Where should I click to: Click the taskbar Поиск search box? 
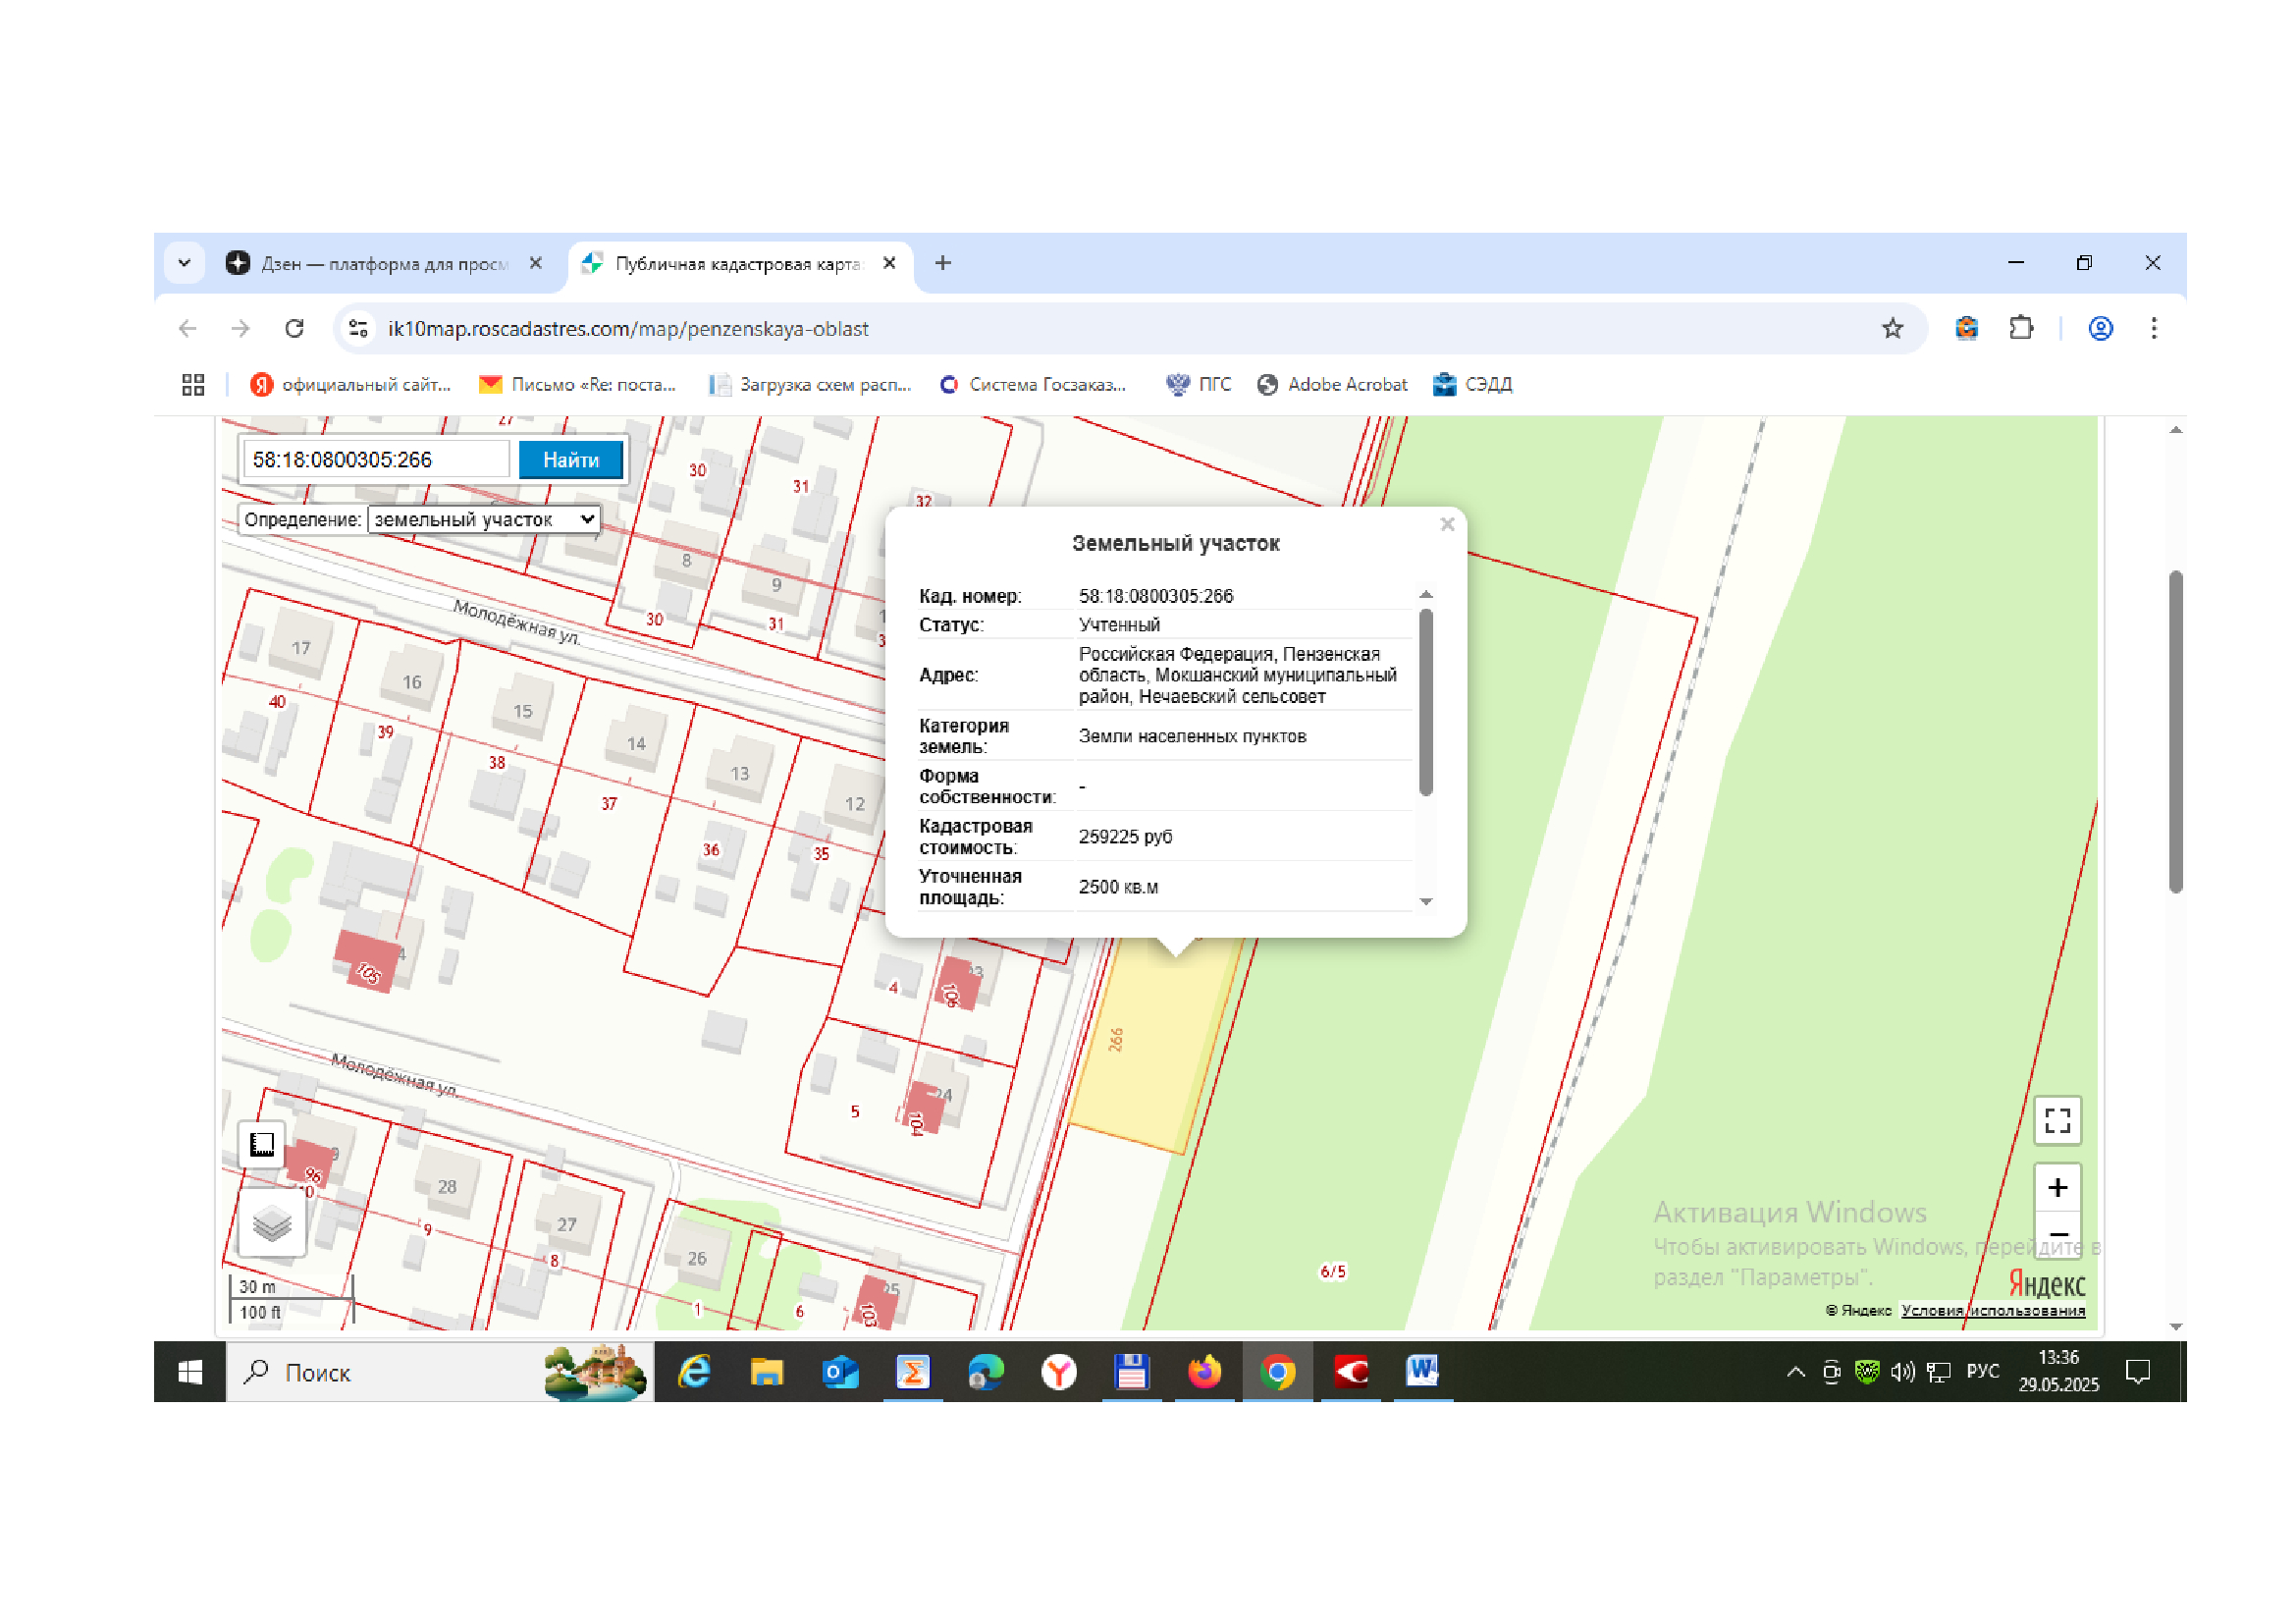pos(440,1372)
